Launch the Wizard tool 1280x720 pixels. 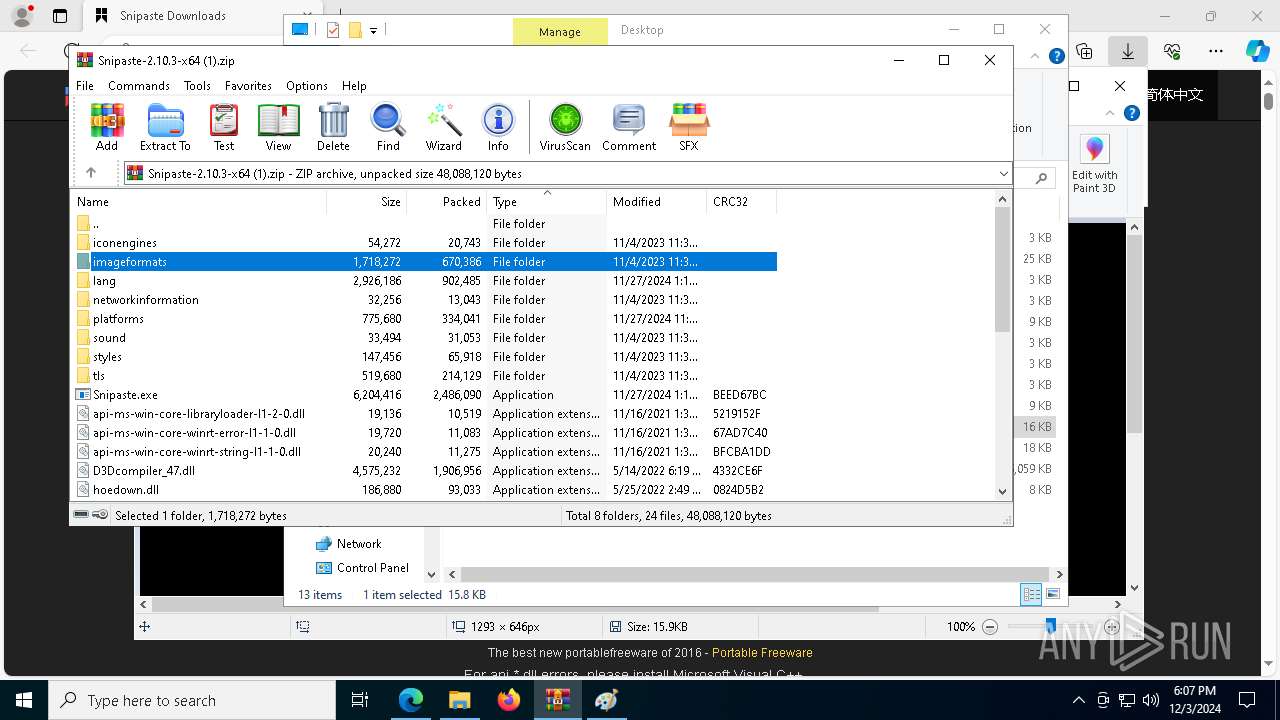click(443, 127)
